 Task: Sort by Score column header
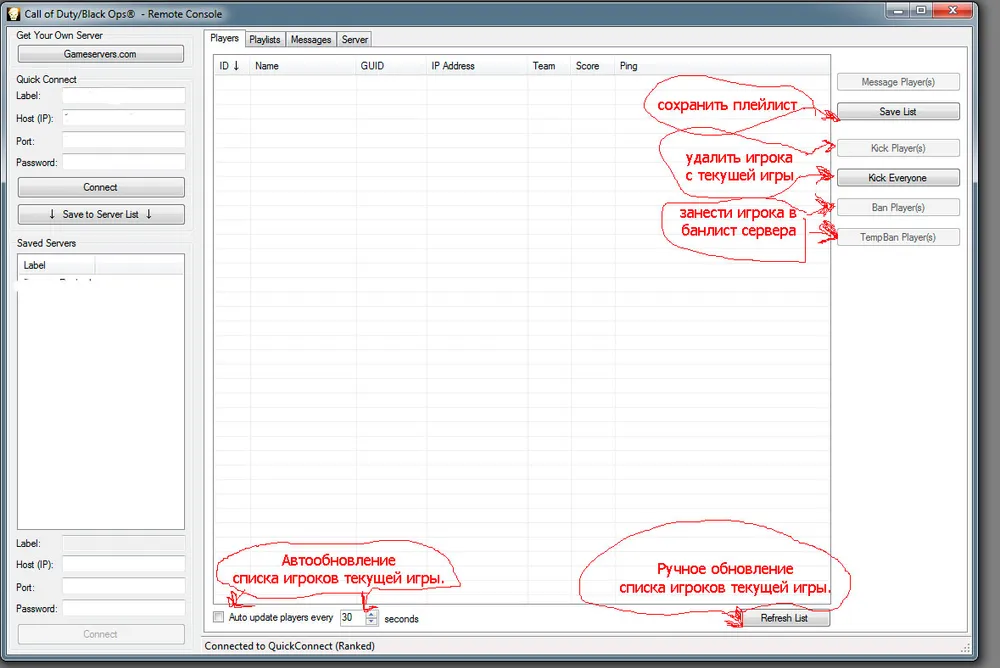coord(592,66)
